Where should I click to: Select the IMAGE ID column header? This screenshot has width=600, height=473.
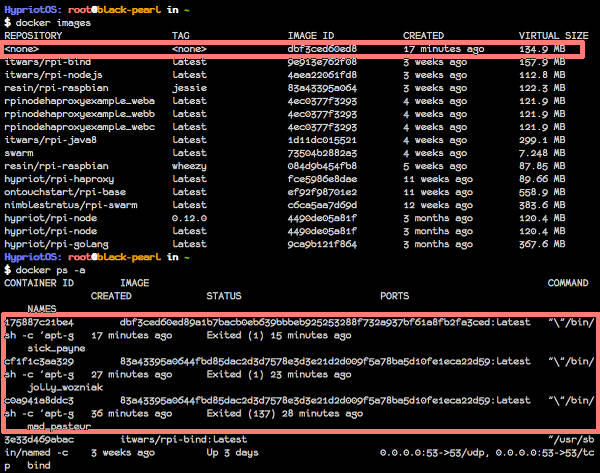[x=311, y=36]
